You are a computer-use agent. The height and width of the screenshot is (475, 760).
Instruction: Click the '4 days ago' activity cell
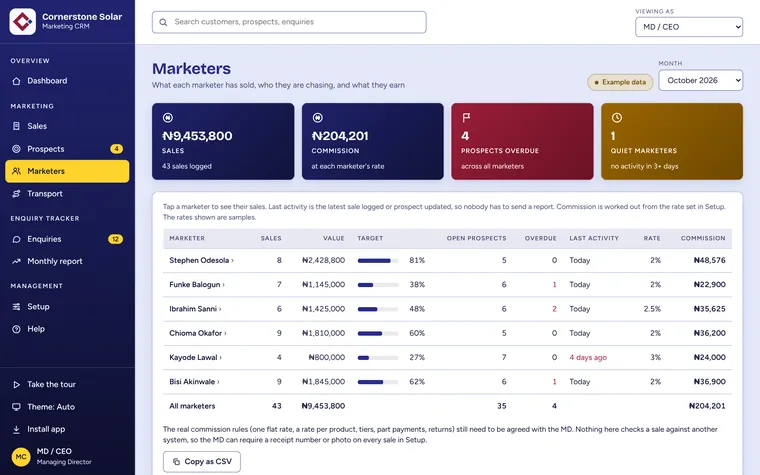588,358
